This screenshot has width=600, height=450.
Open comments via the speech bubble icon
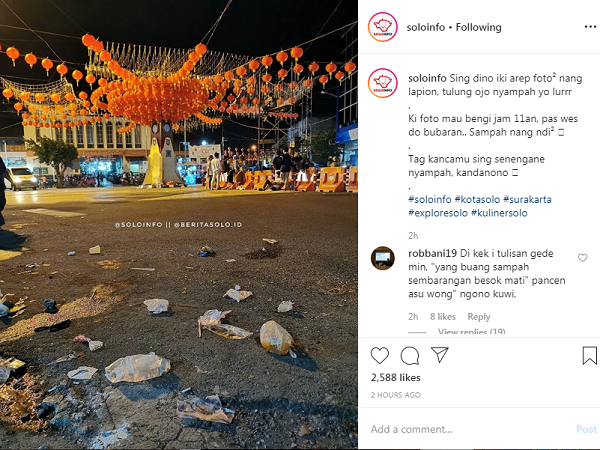tap(410, 355)
